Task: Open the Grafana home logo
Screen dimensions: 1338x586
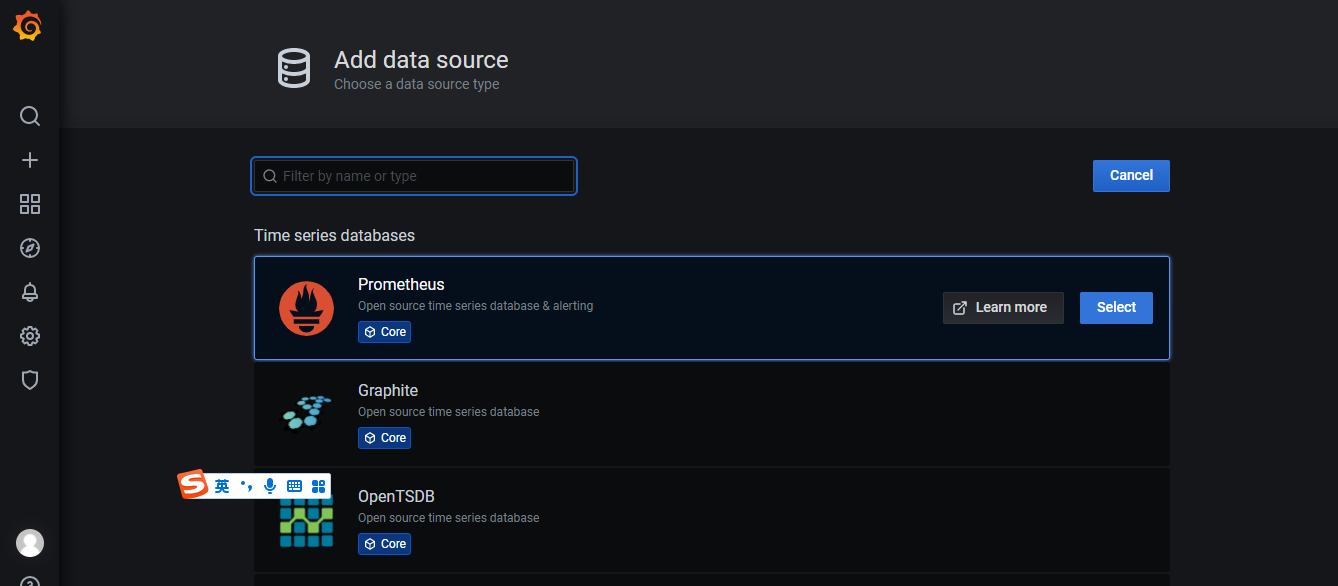Action: tap(28, 27)
